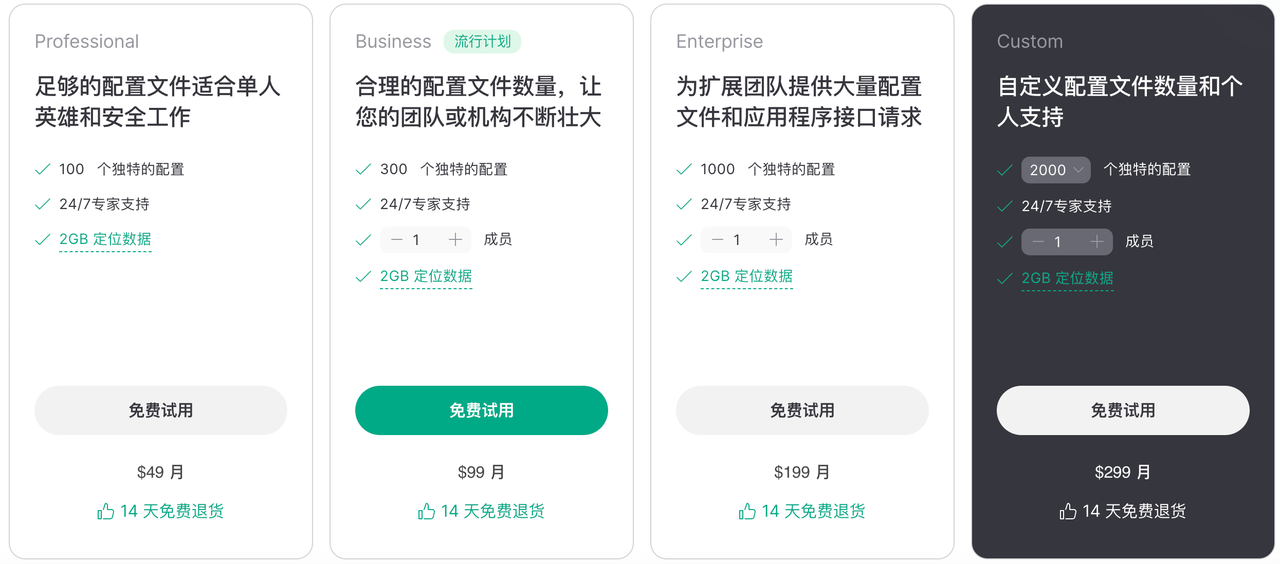1280x564 pixels.
Task: Click the 流行计划 badge on Business
Action: tap(482, 42)
